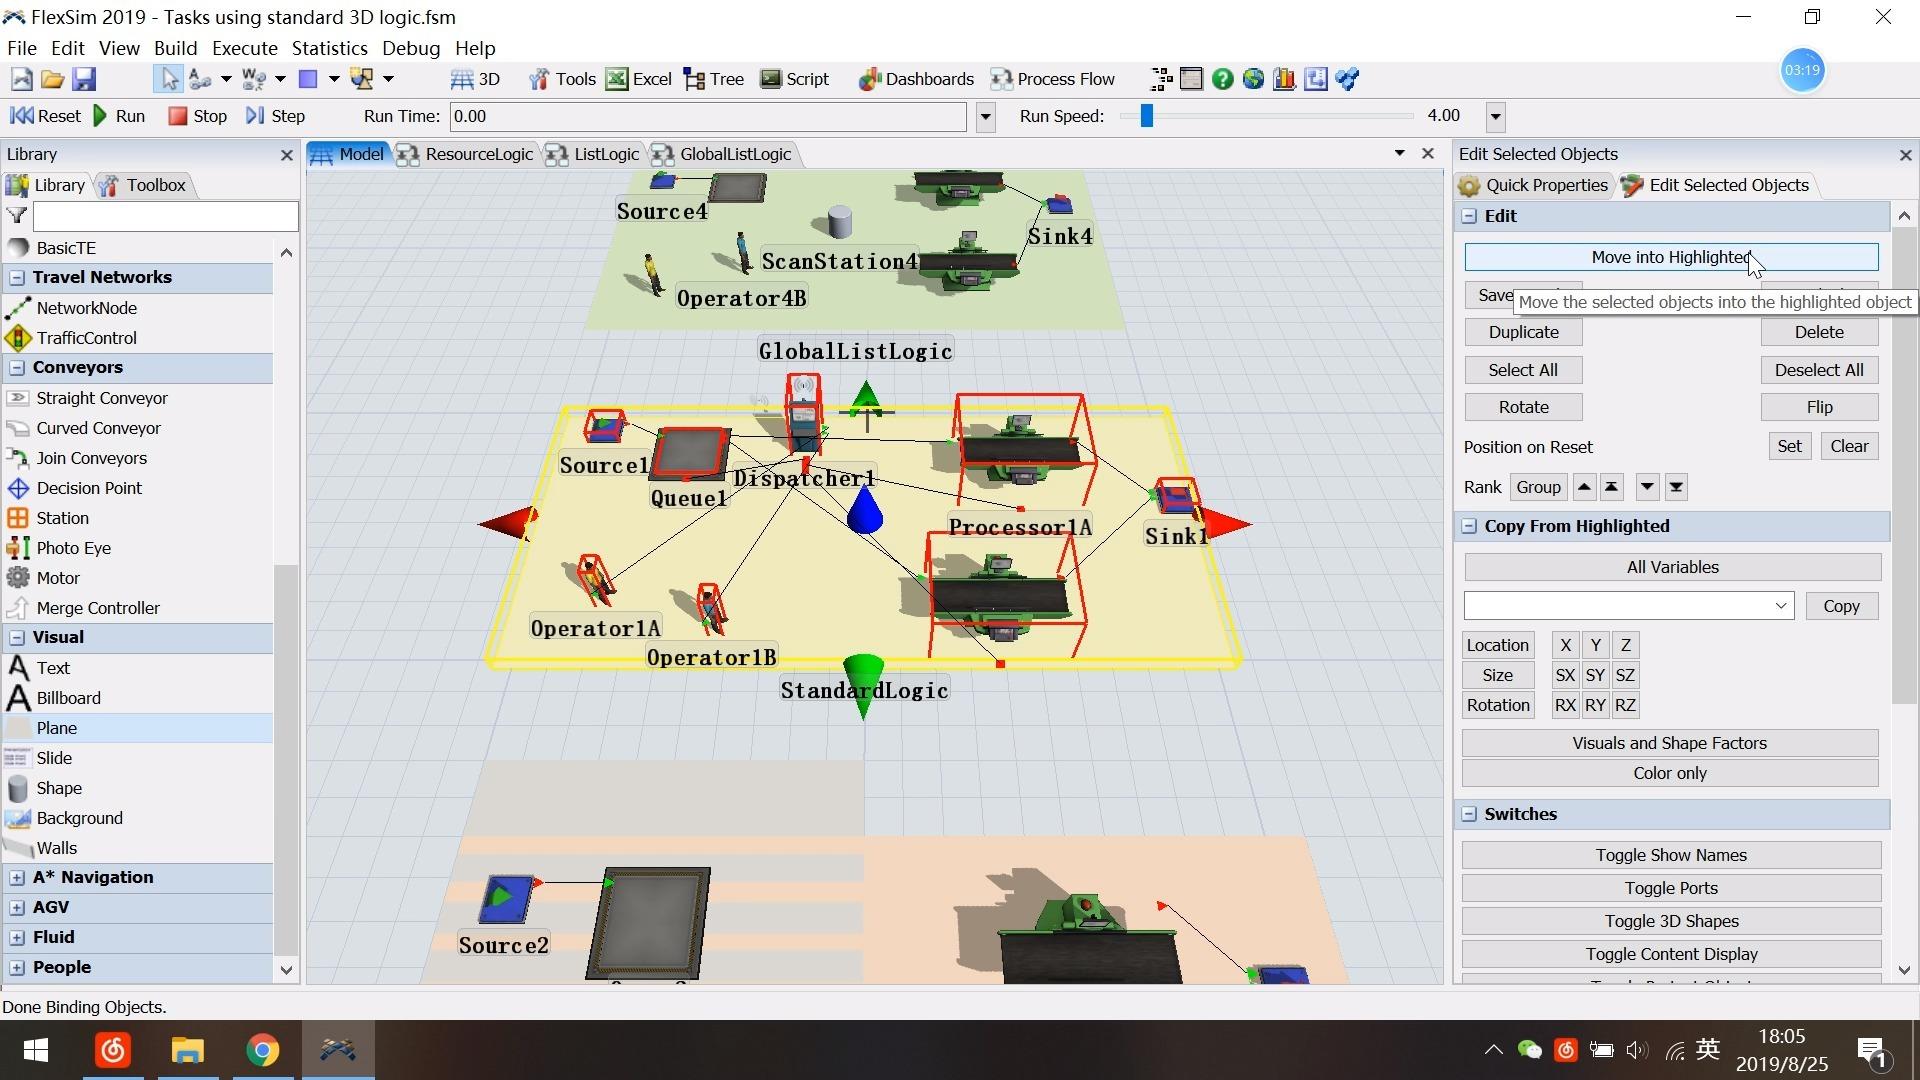
Task: Click Toggle Ports switch
Action: point(1671,888)
